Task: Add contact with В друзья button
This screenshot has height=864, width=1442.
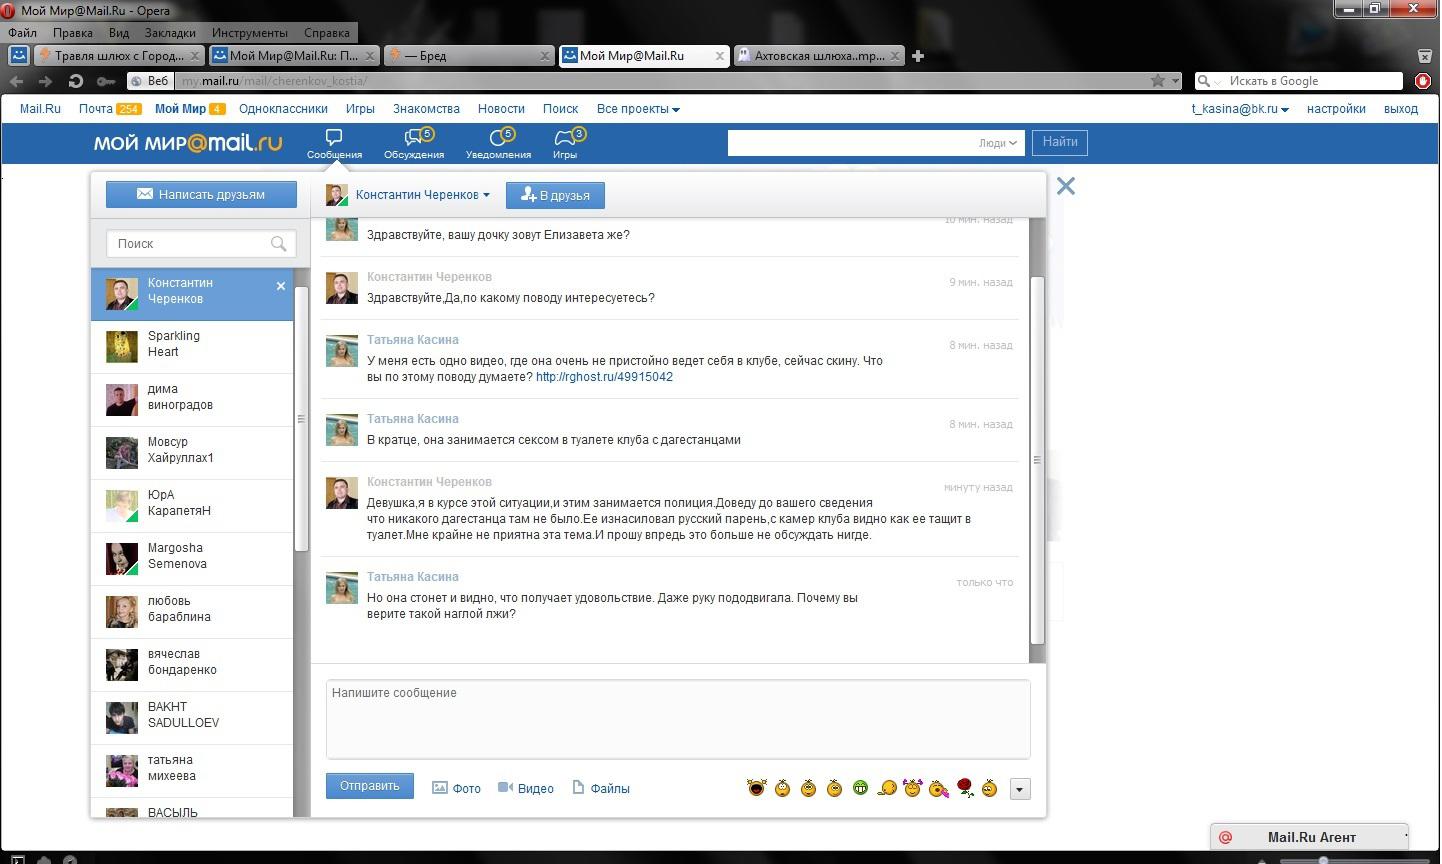Action: coord(555,195)
